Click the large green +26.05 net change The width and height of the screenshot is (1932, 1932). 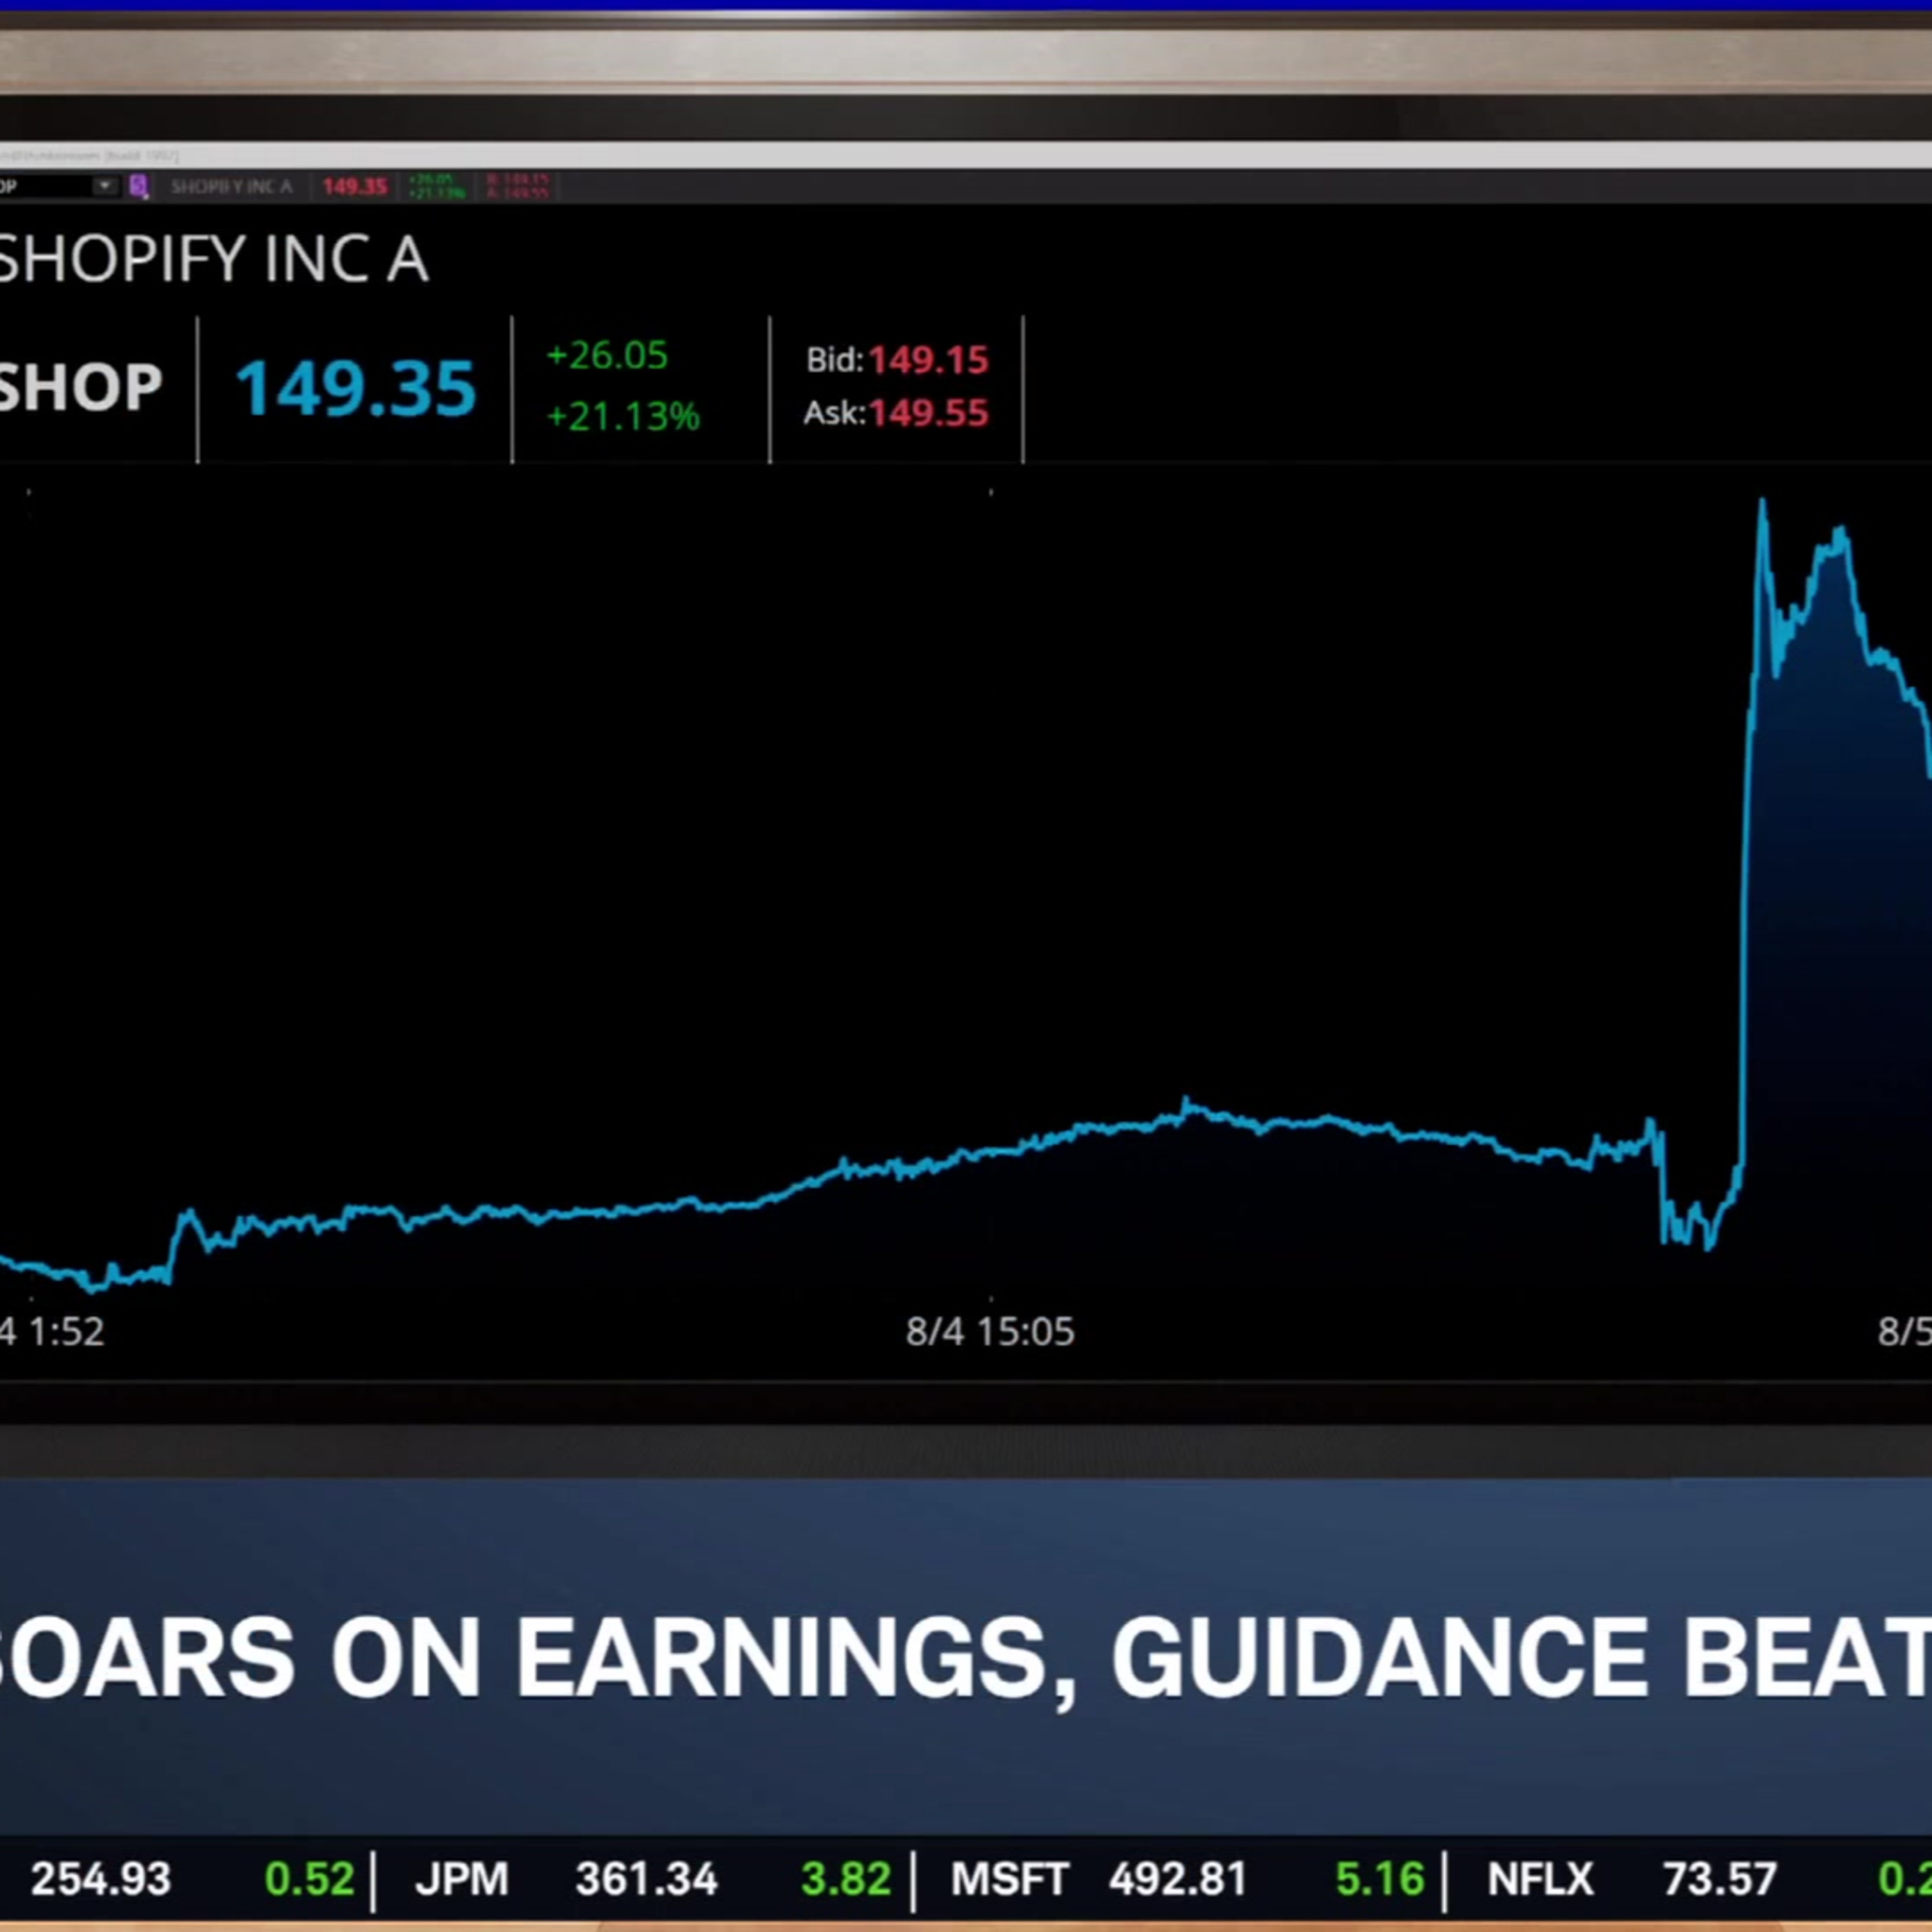(607, 355)
